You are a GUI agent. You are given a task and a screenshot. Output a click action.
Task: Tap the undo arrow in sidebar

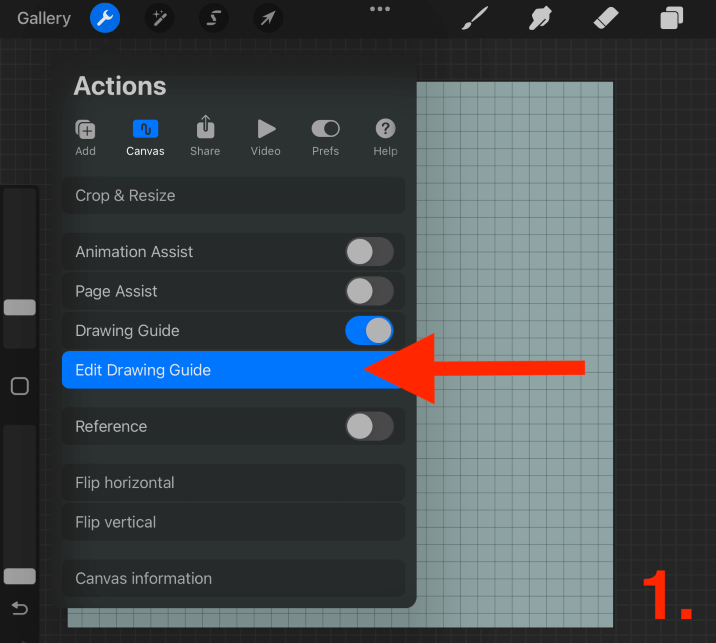(20, 608)
